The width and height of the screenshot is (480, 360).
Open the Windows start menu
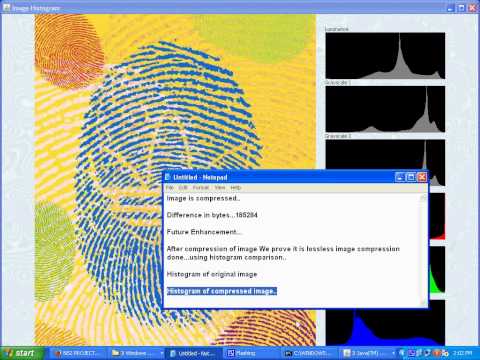point(21,353)
